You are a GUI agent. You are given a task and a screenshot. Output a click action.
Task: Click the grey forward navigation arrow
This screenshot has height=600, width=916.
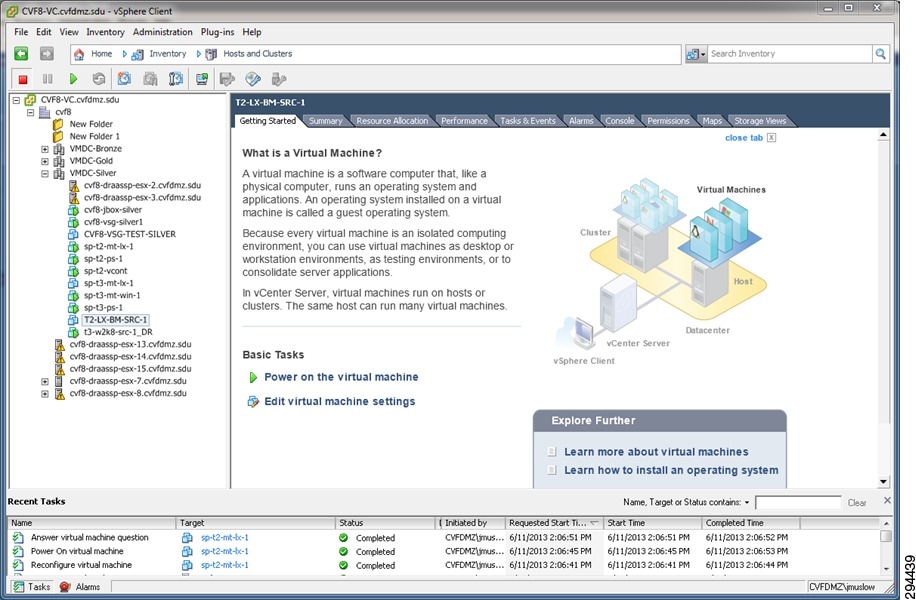pos(47,54)
